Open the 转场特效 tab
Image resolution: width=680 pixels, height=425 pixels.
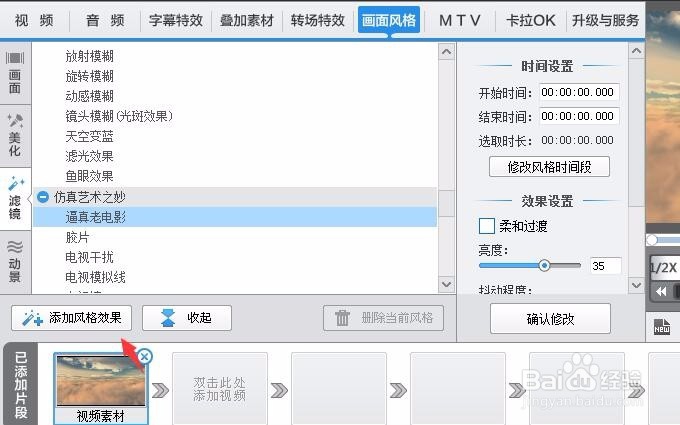(318, 20)
